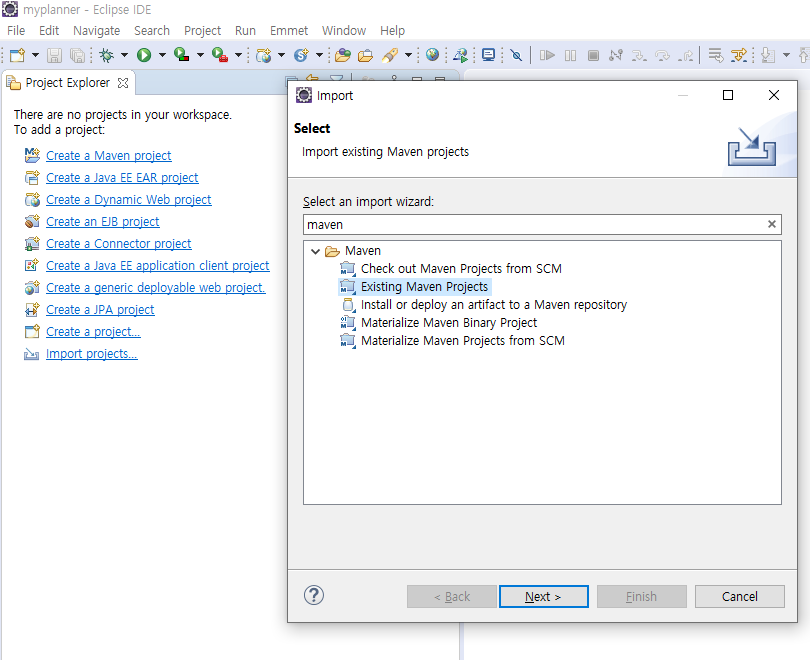Viewport: 810px width, 660px height.
Task: Click the Run External Tools icon
Action: (220, 55)
